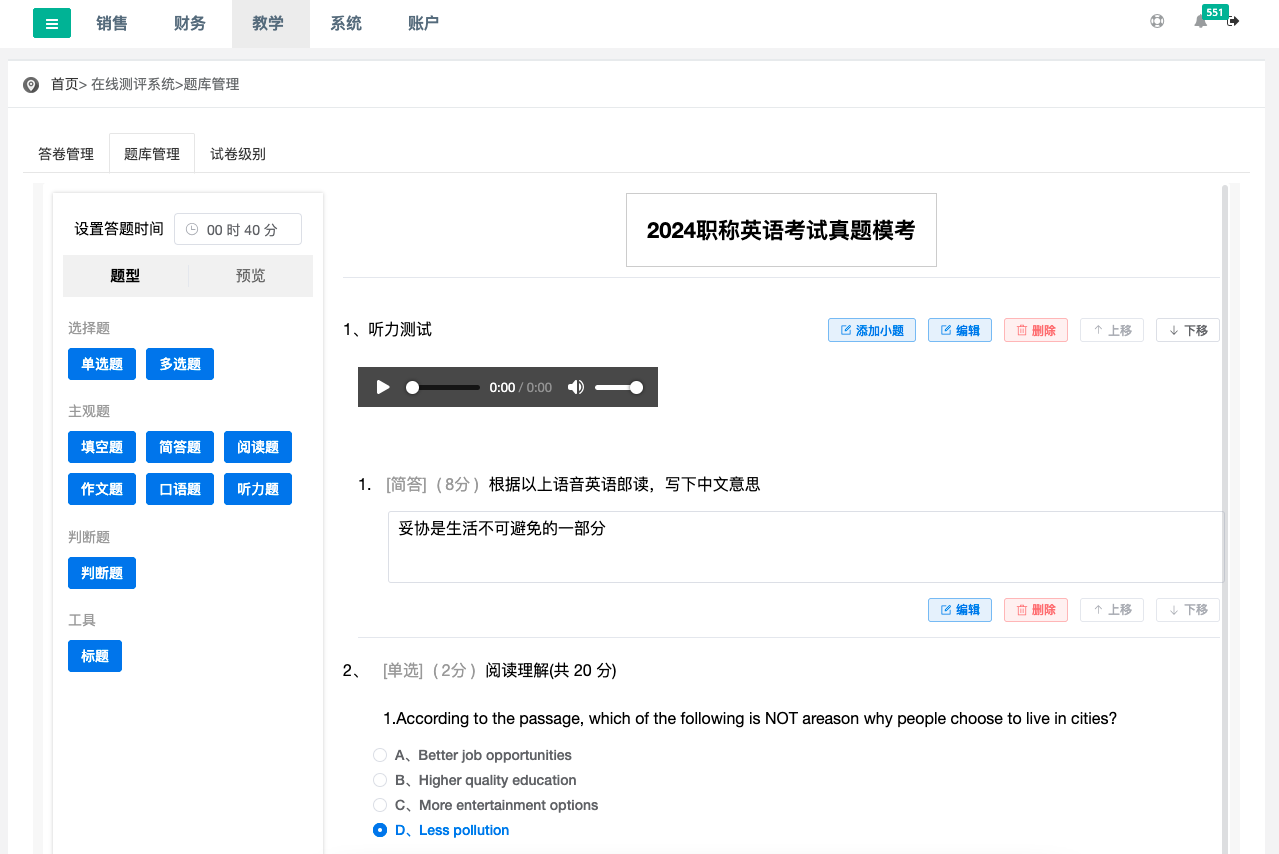The width and height of the screenshot is (1279, 854).
Task: Switch to 答卷管理 tab
Action: coord(66,154)
